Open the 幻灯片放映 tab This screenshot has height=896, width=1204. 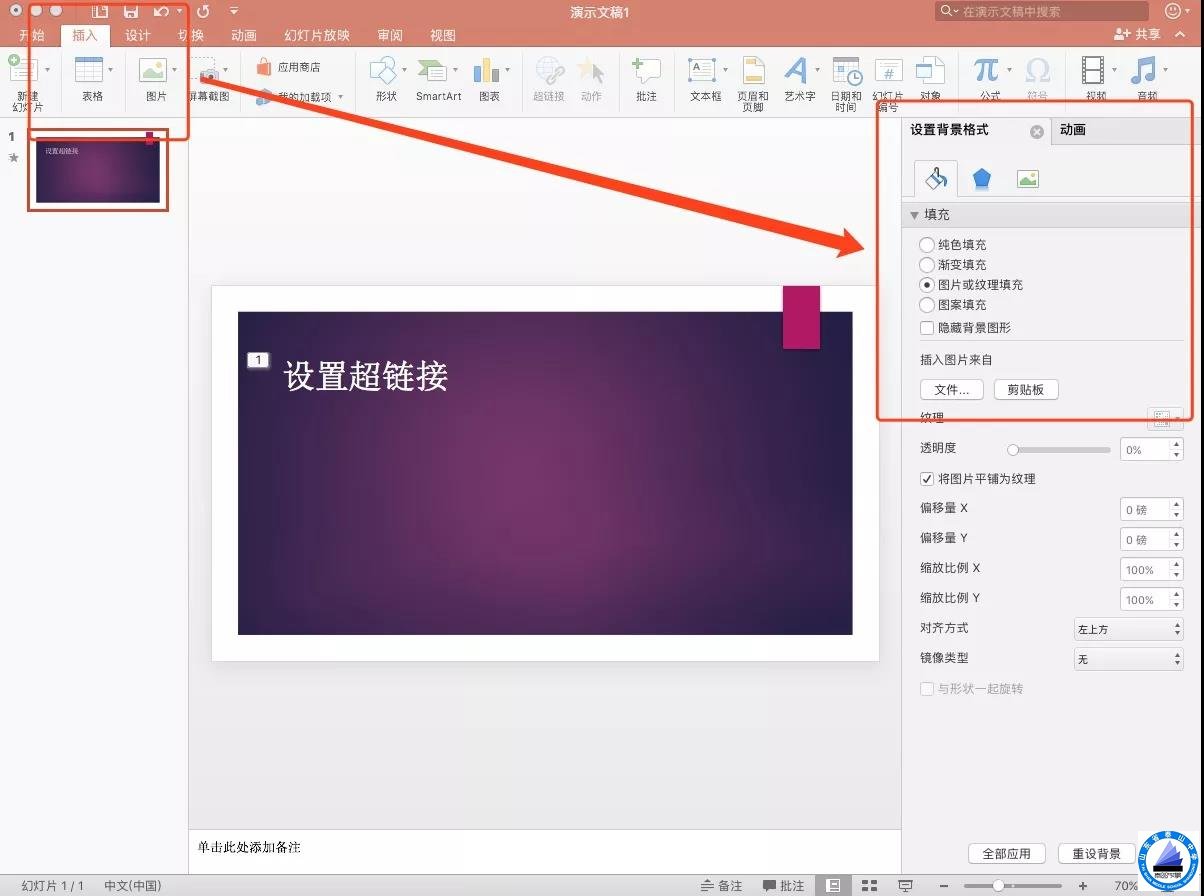tap(317, 35)
